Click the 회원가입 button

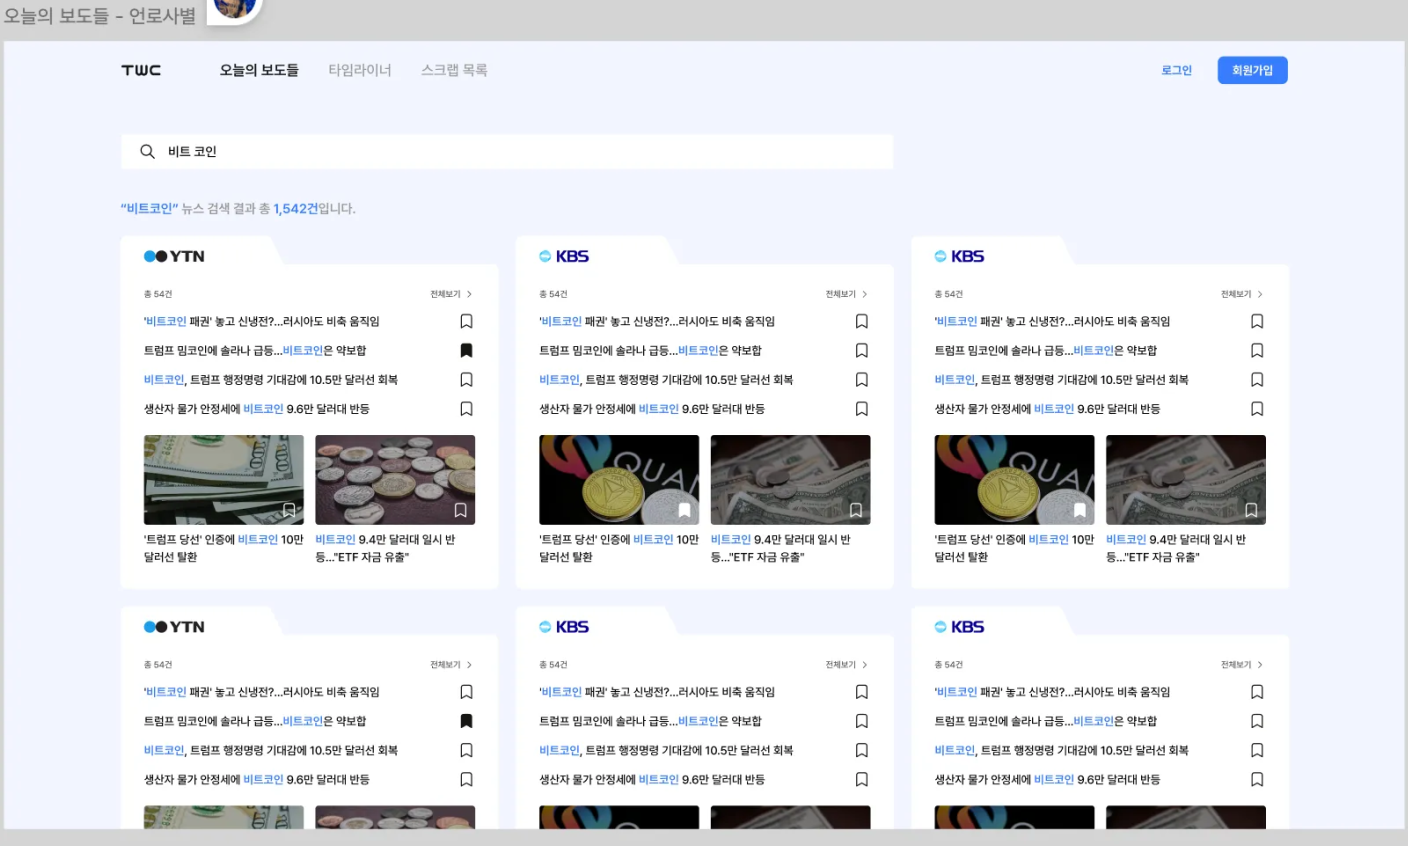click(x=1252, y=70)
